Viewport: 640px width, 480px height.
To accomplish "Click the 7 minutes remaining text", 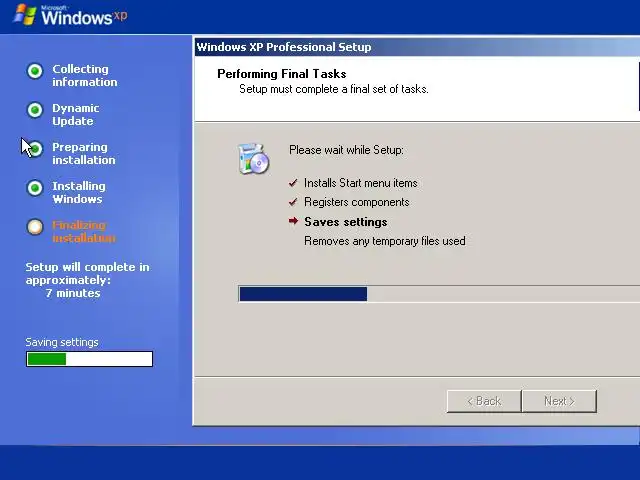I will point(73,293).
